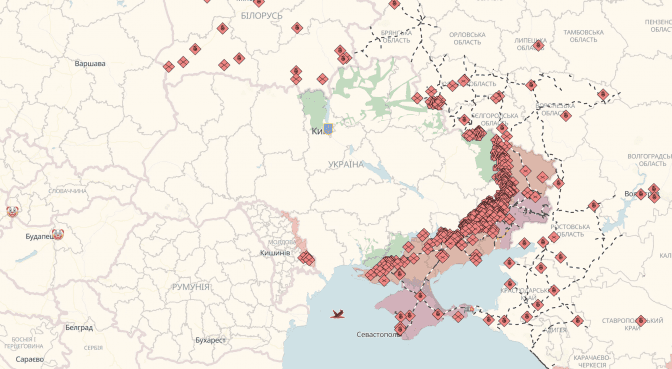Viewport: 672px width, 369px height.
Task: Select the Тамбовська область label
Action: [x=583, y=36]
